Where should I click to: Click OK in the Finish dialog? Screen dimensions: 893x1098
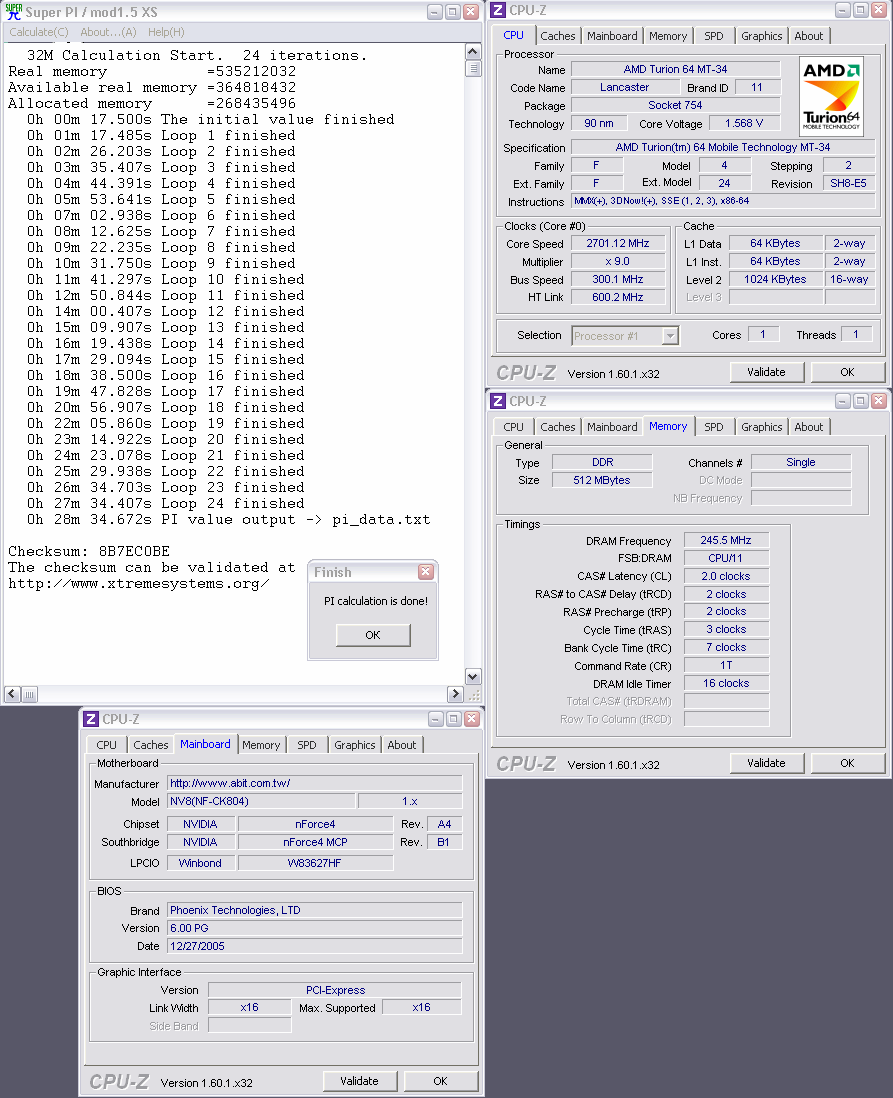[373, 635]
